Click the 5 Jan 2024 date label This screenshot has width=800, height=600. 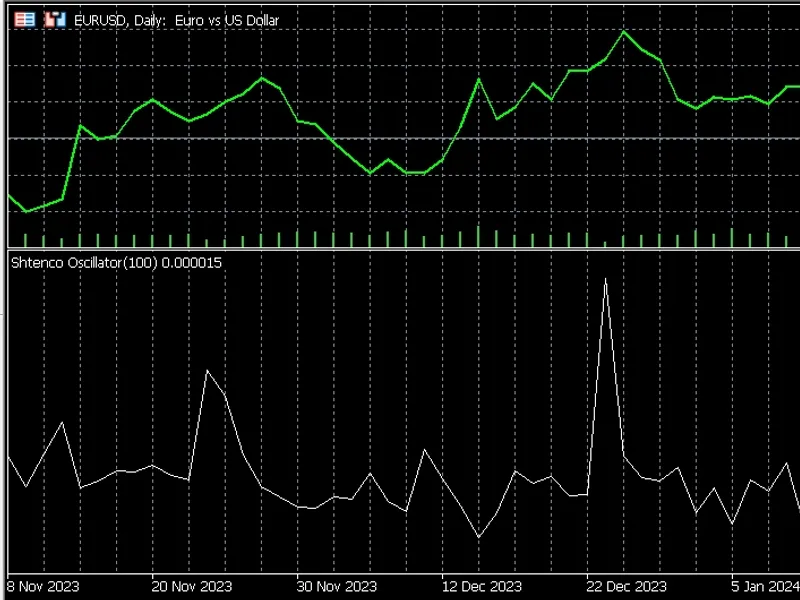(x=765, y=586)
